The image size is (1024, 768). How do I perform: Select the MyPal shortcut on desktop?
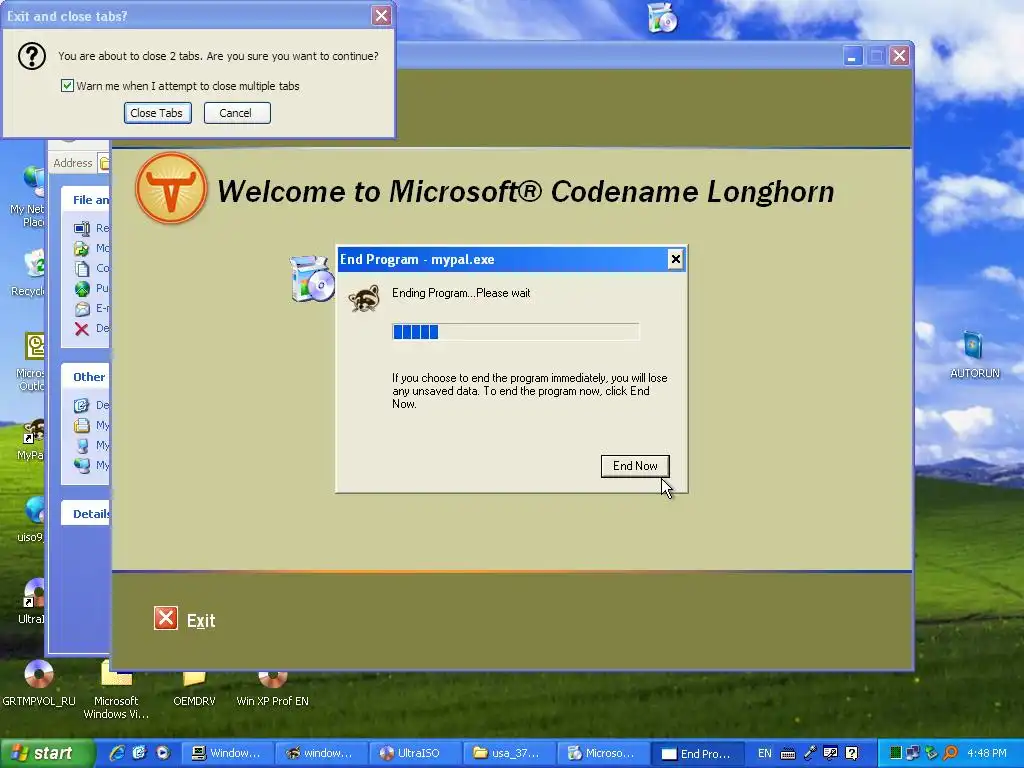(31, 440)
